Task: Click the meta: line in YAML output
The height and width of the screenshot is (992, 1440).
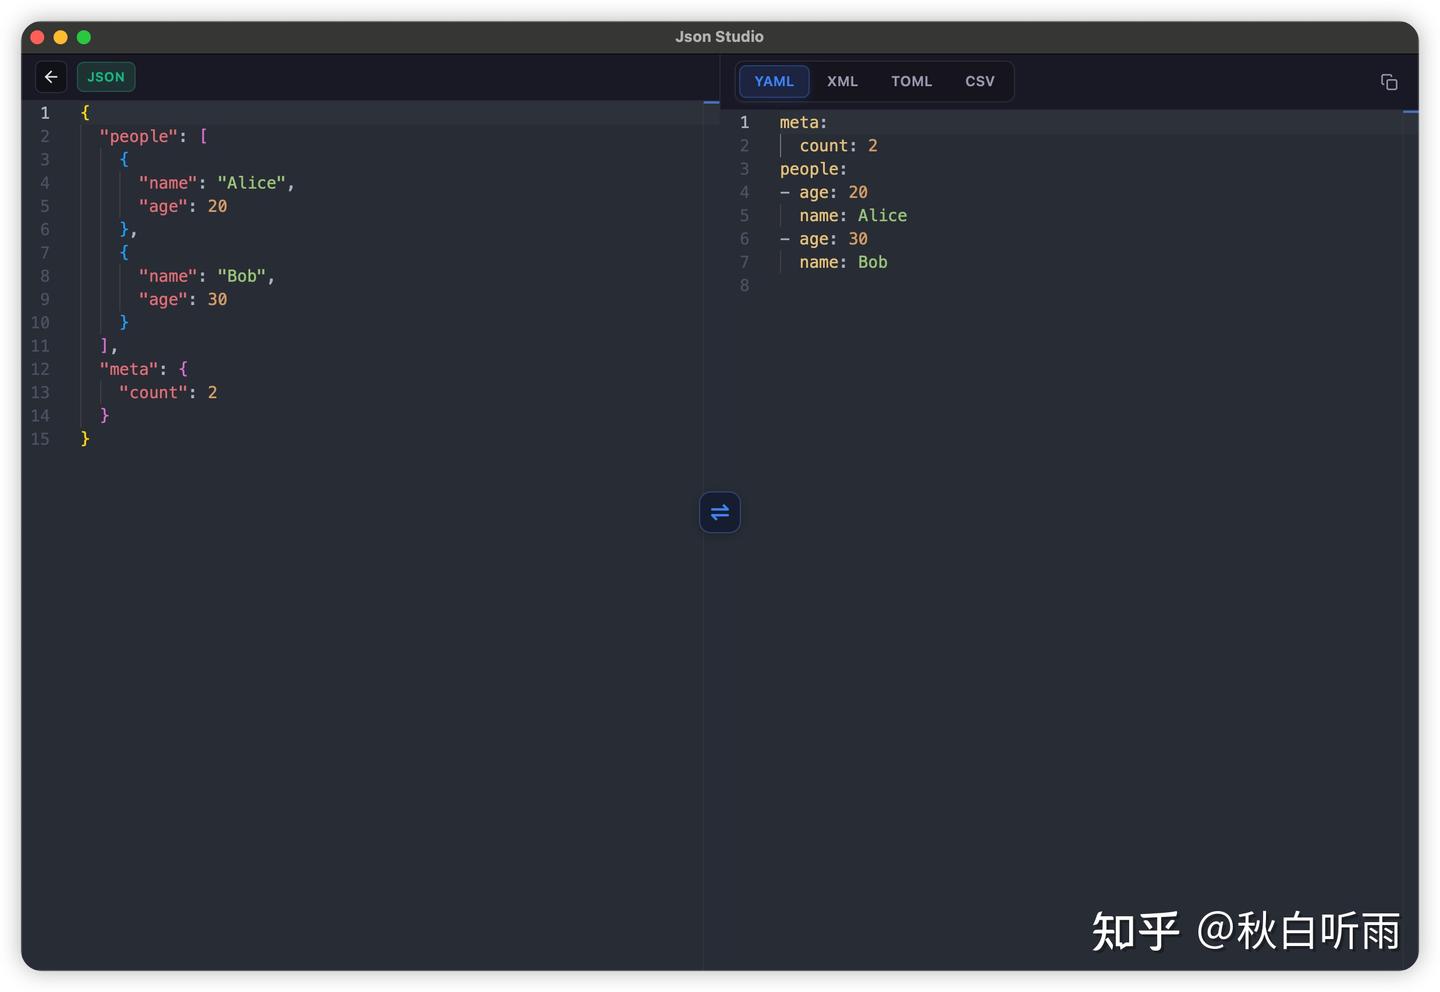Action: (804, 122)
